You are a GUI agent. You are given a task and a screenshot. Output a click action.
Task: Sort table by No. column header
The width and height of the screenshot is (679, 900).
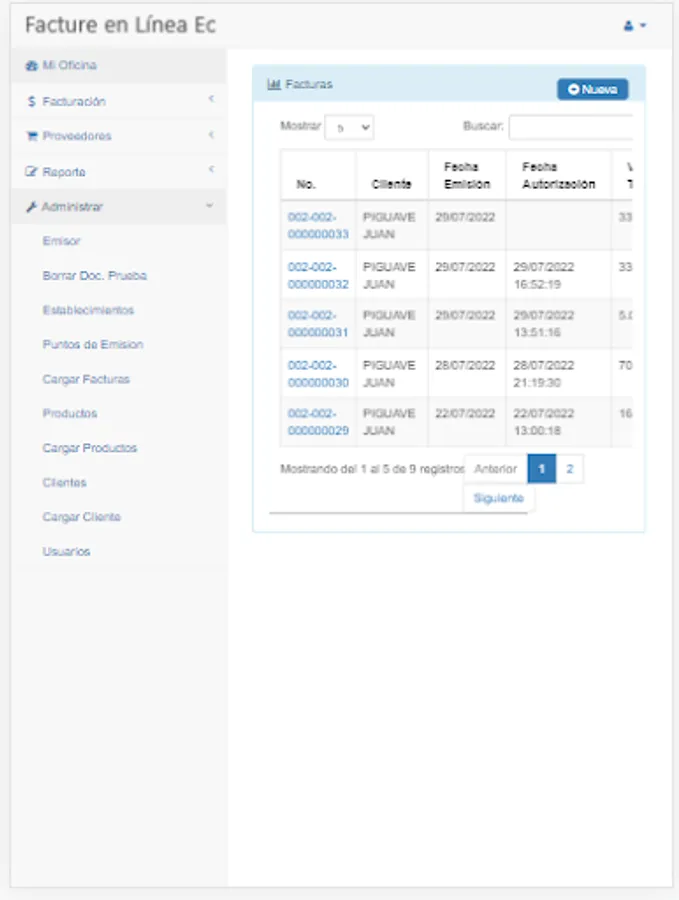tap(318, 176)
